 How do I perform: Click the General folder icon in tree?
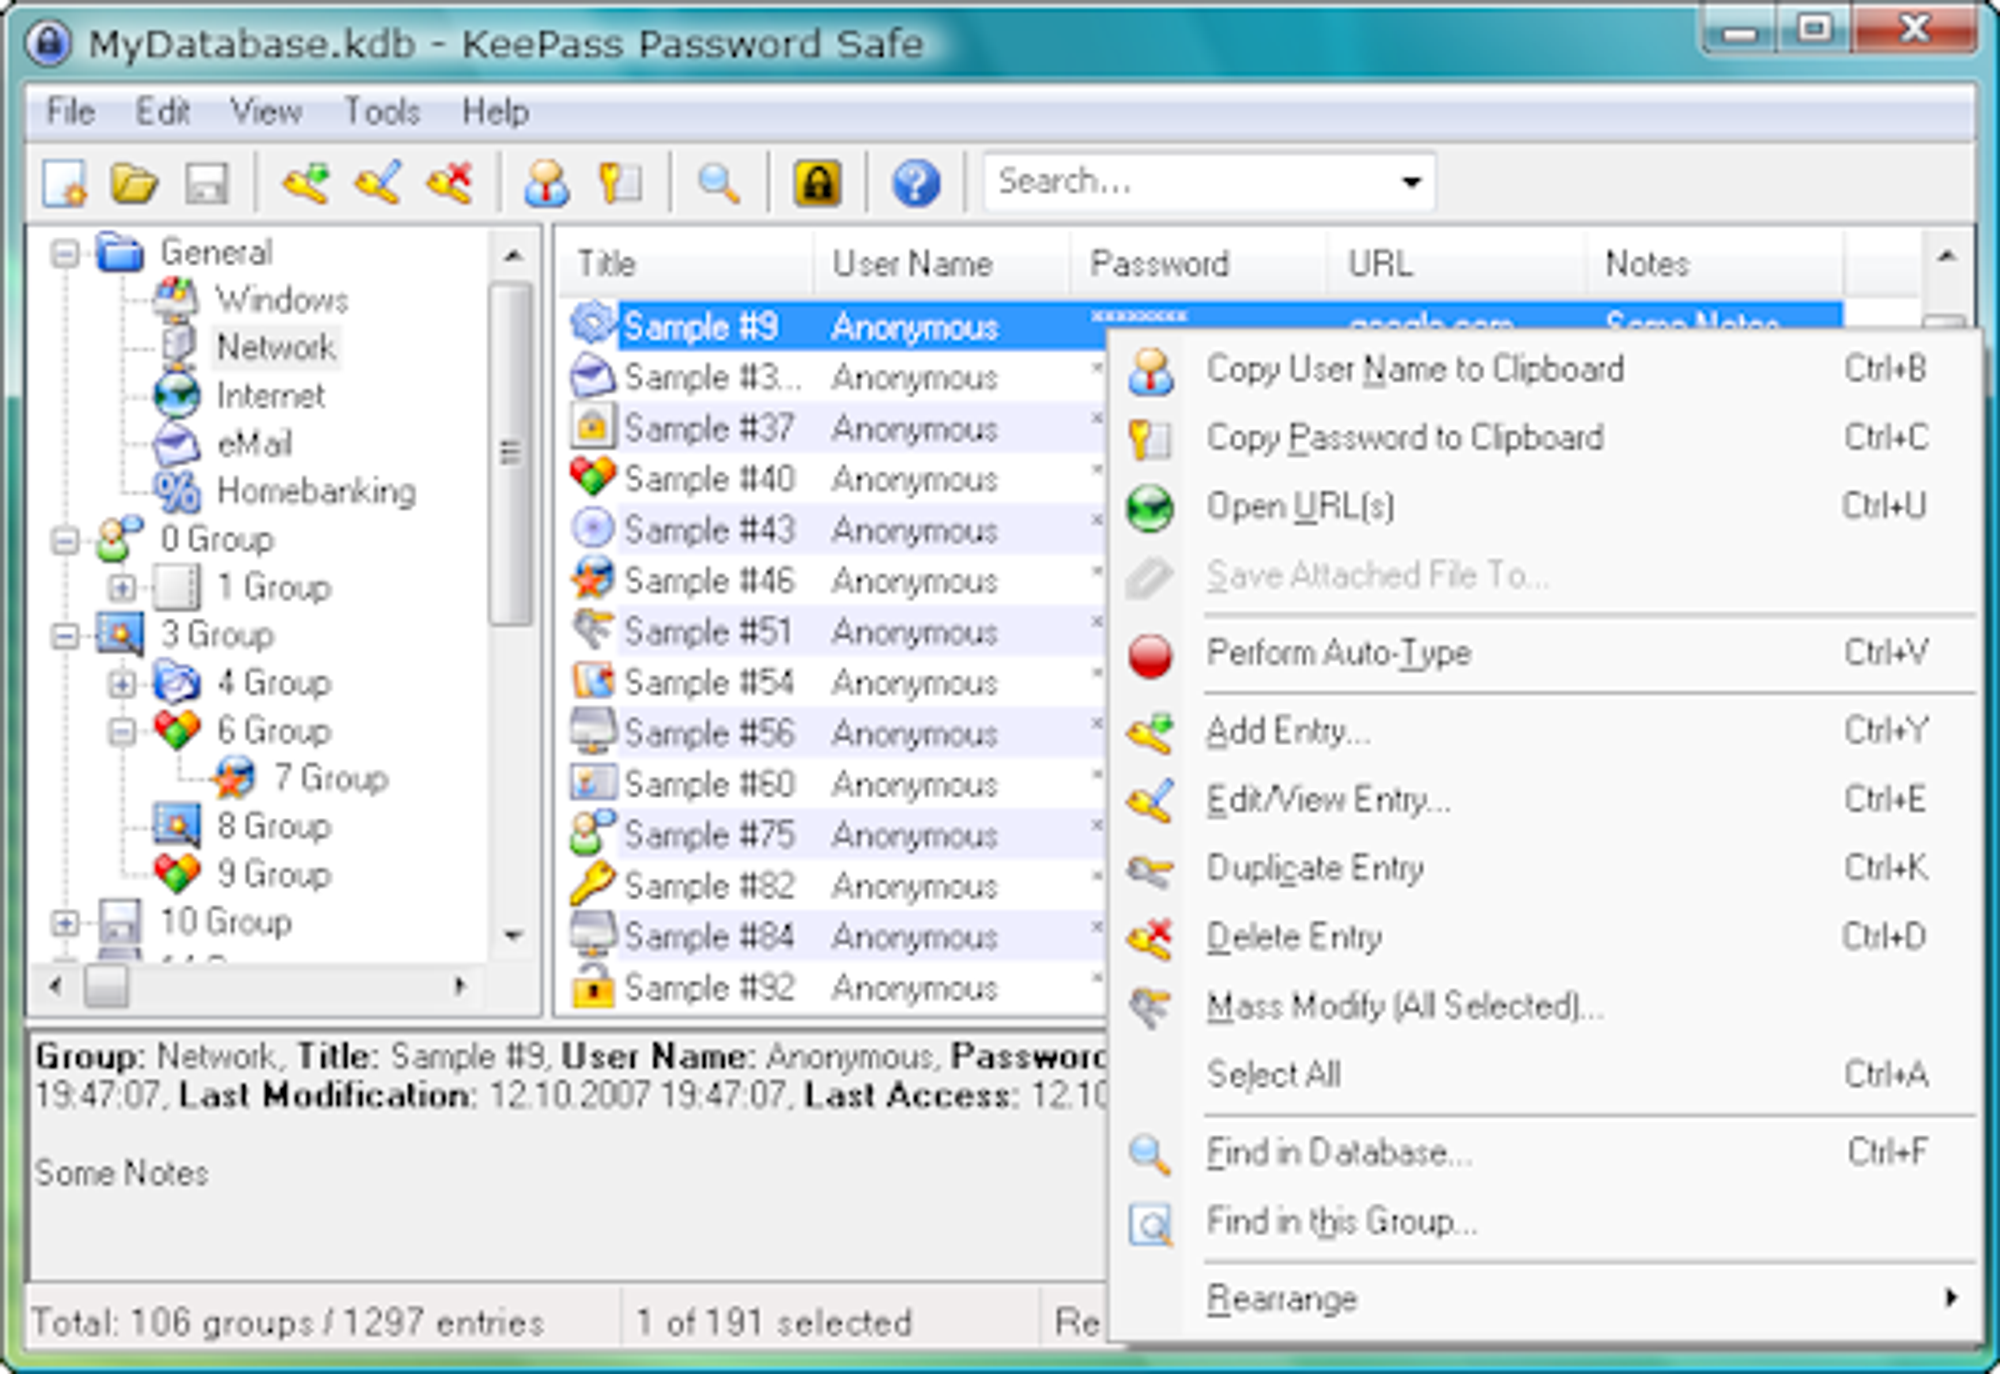tap(120, 252)
